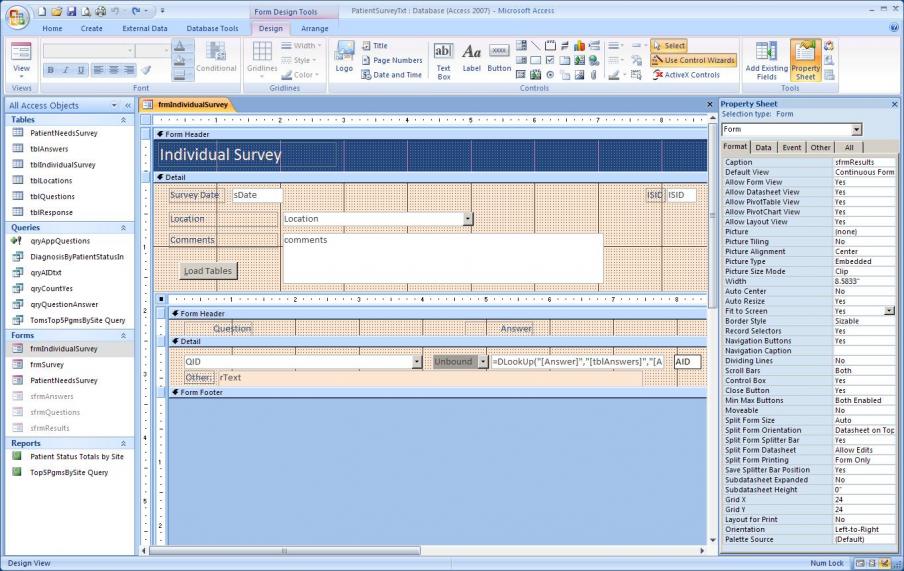The image size is (904, 571).
Task: Click the Open folder icon in quick access toolbar
Action: (56, 11)
